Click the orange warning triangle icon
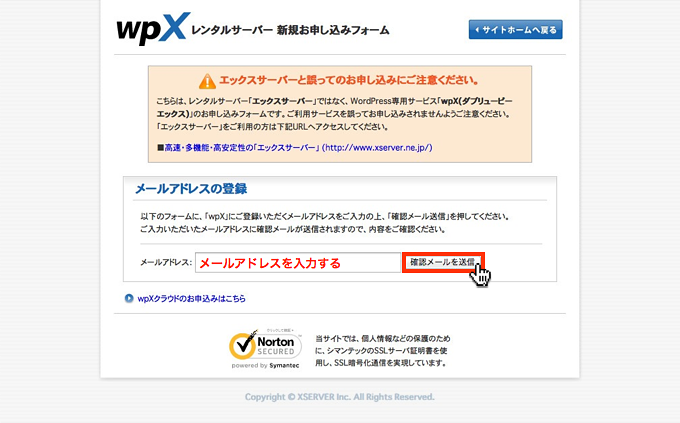This screenshot has height=423, width=680. (207, 81)
